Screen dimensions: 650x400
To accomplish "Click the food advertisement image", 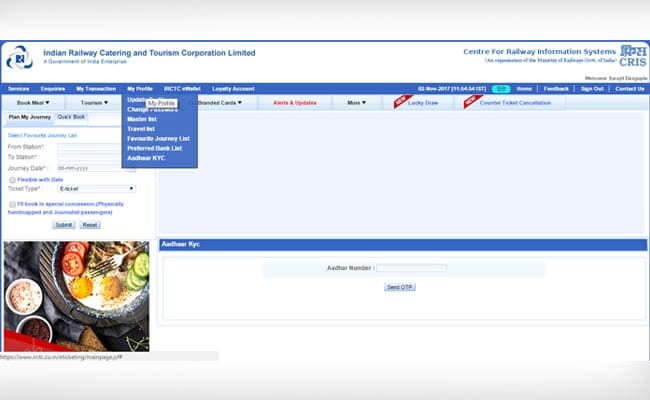I will [77, 296].
